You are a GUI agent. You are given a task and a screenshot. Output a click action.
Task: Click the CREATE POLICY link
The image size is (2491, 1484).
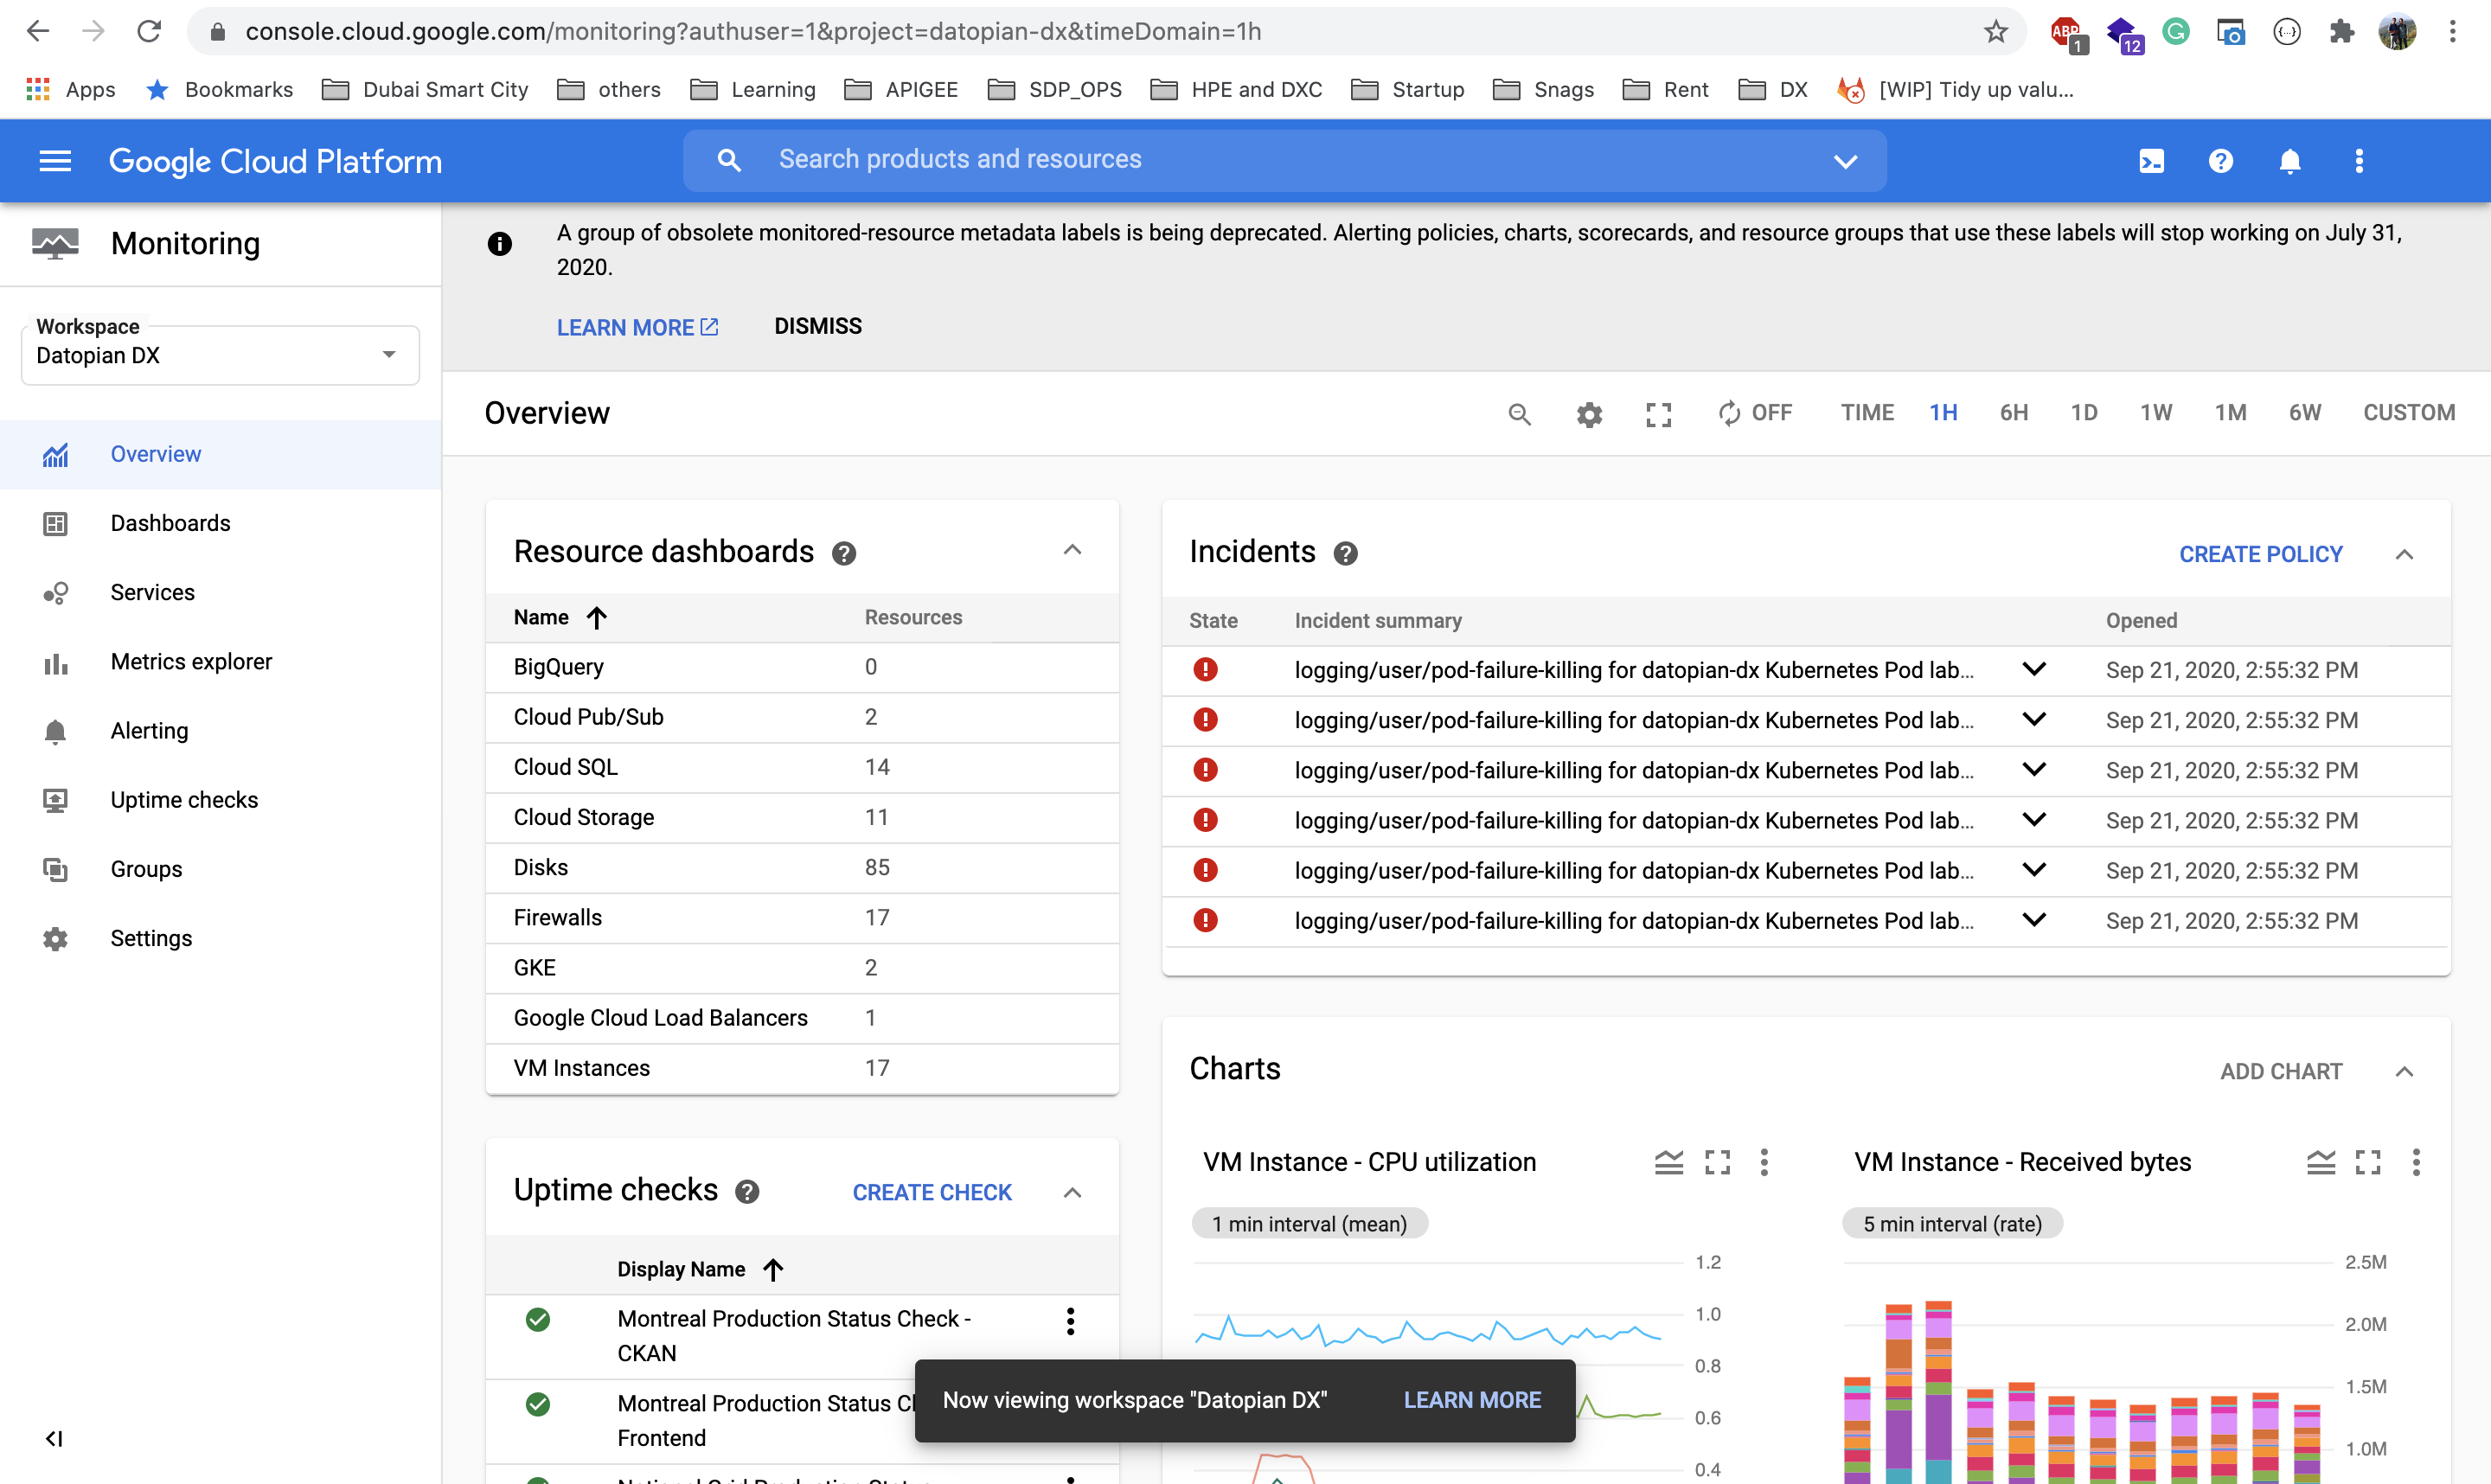pos(2260,554)
